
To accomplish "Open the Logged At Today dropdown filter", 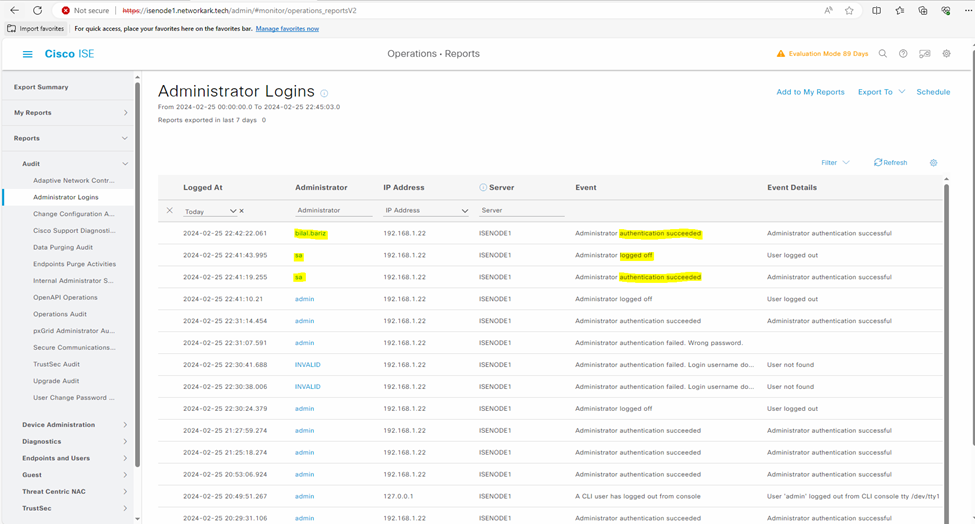I will [x=211, y=211].
